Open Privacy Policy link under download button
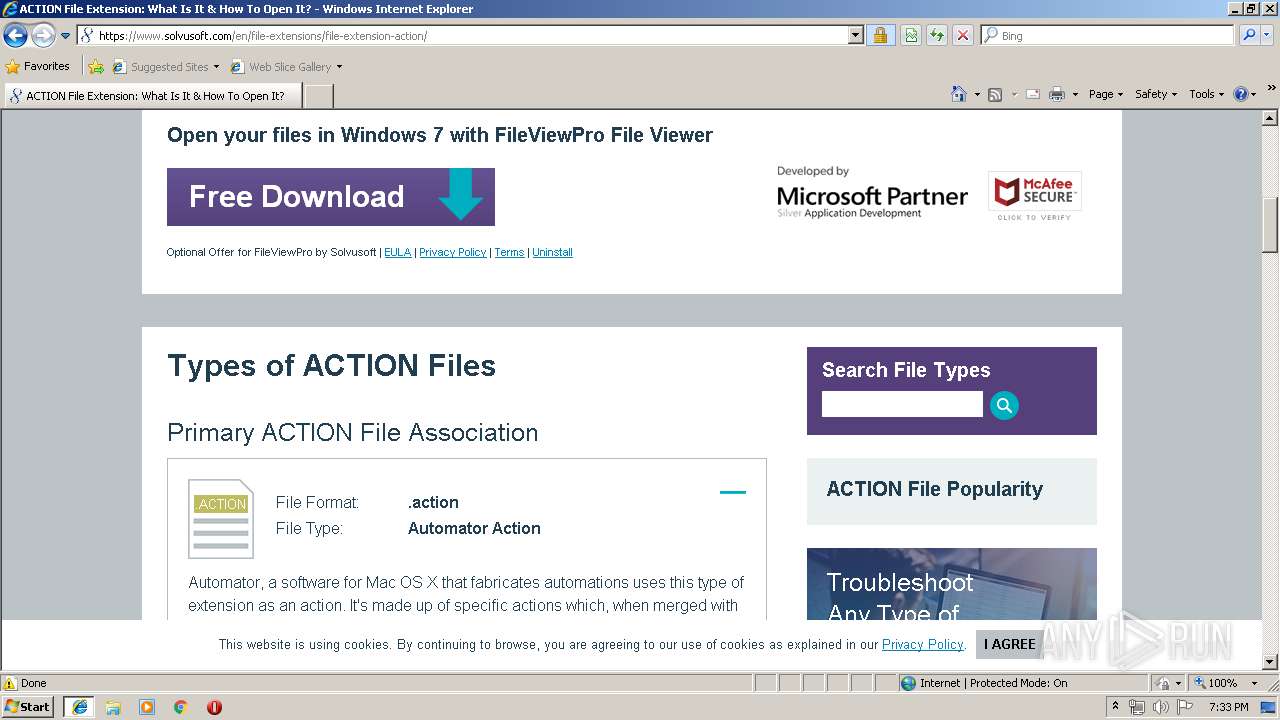1280x720 pixels. click(452, 252)
